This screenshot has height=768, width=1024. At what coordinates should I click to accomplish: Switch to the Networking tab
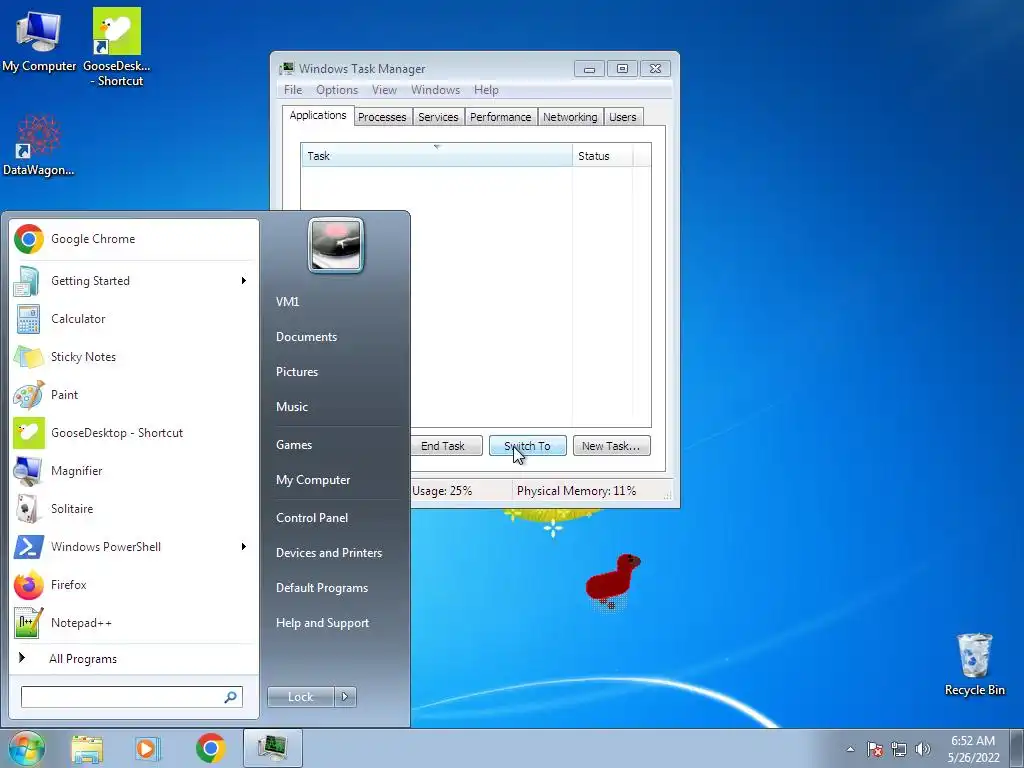point(570,117)
